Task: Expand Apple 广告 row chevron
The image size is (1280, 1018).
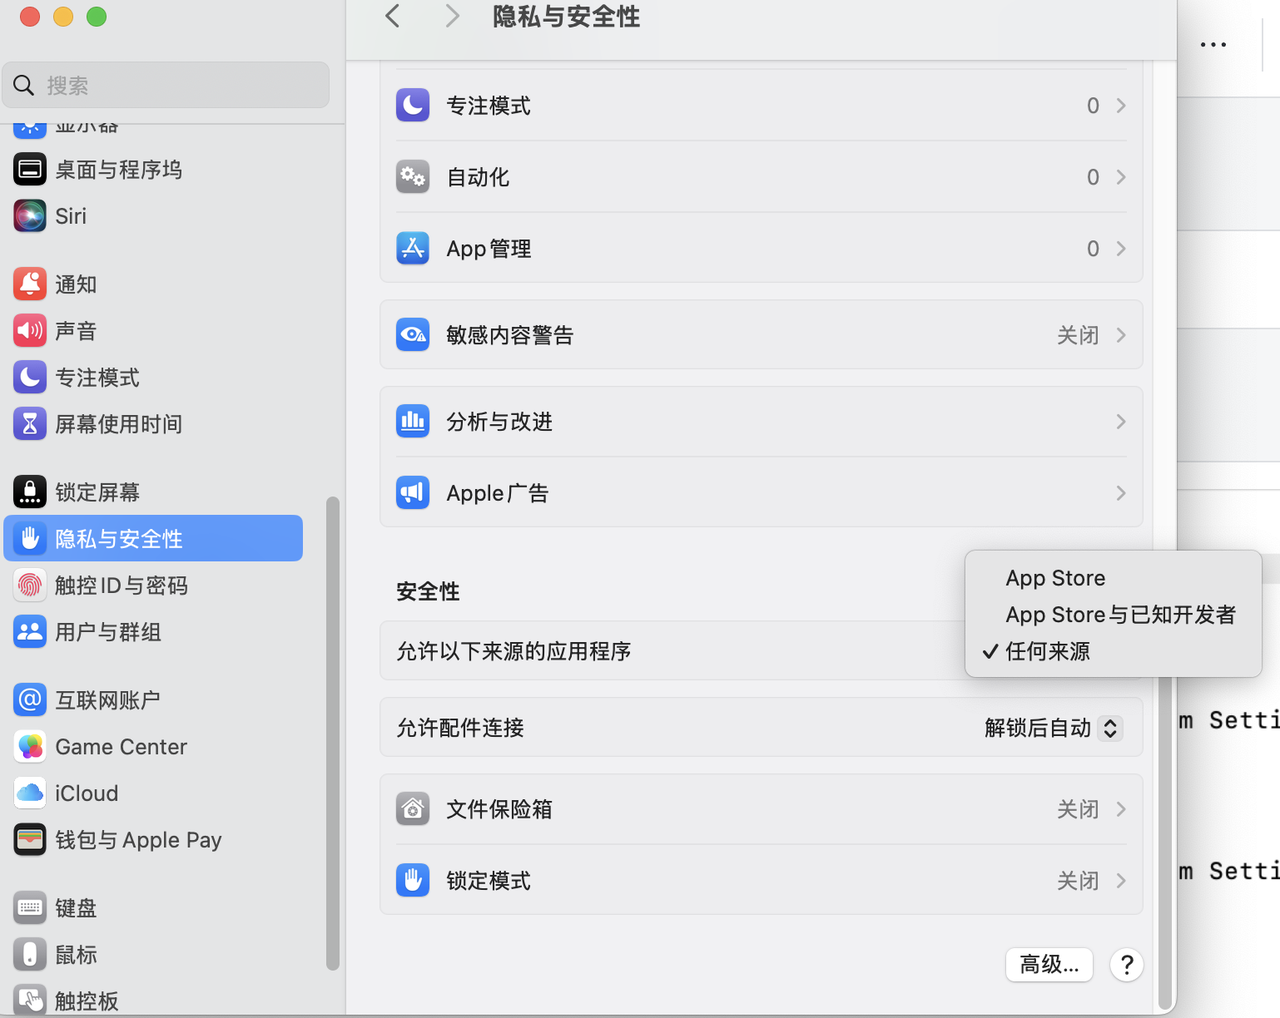Action: (x=1121, y=493)
